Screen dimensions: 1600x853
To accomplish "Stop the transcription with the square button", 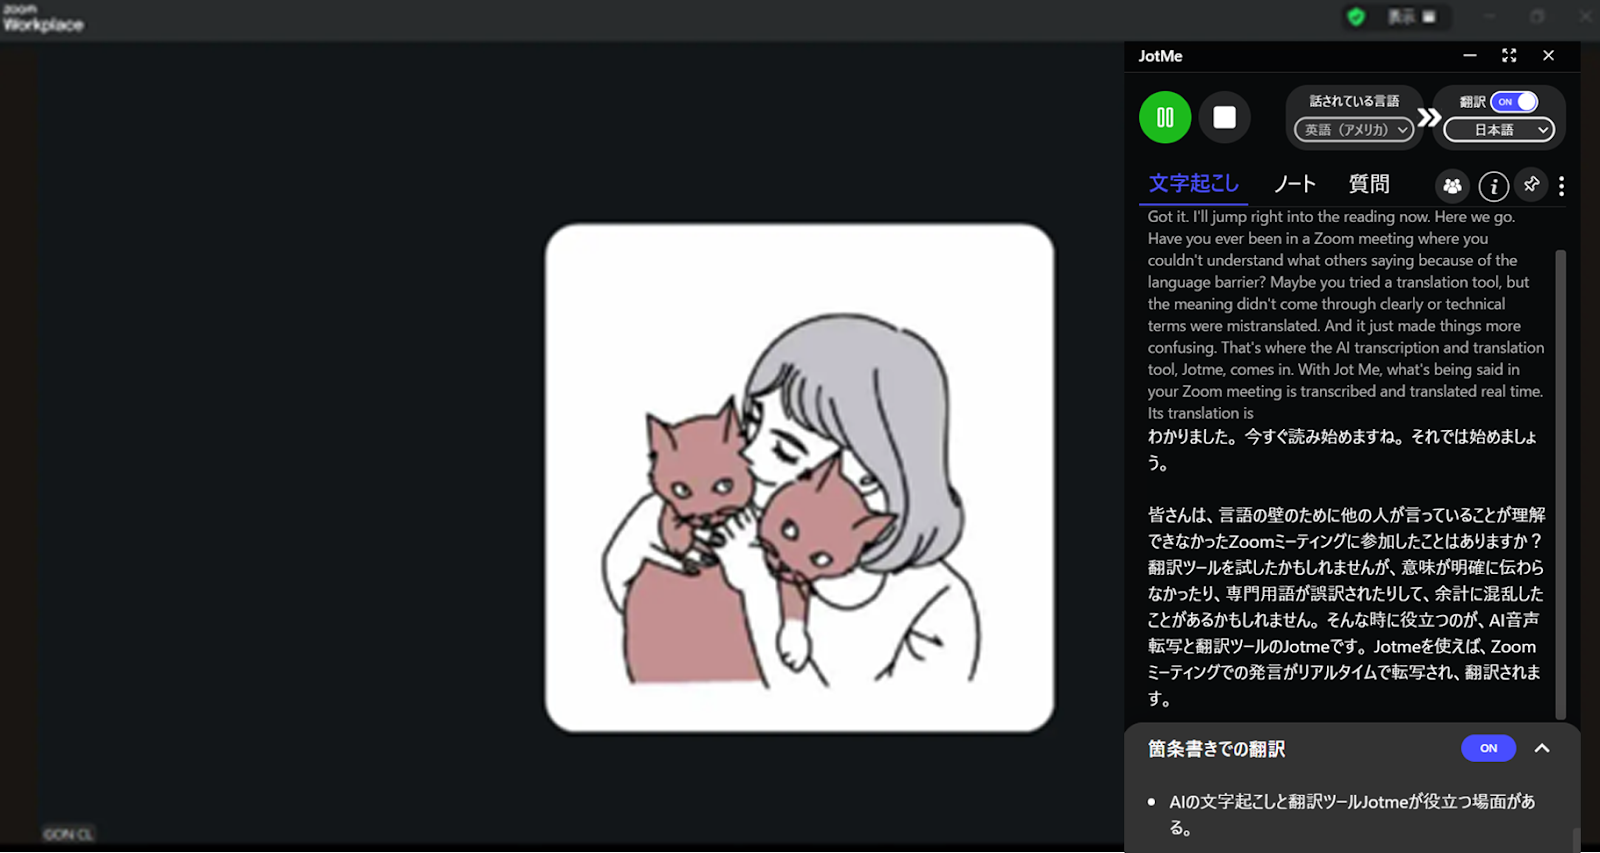I will [1224, 117].
